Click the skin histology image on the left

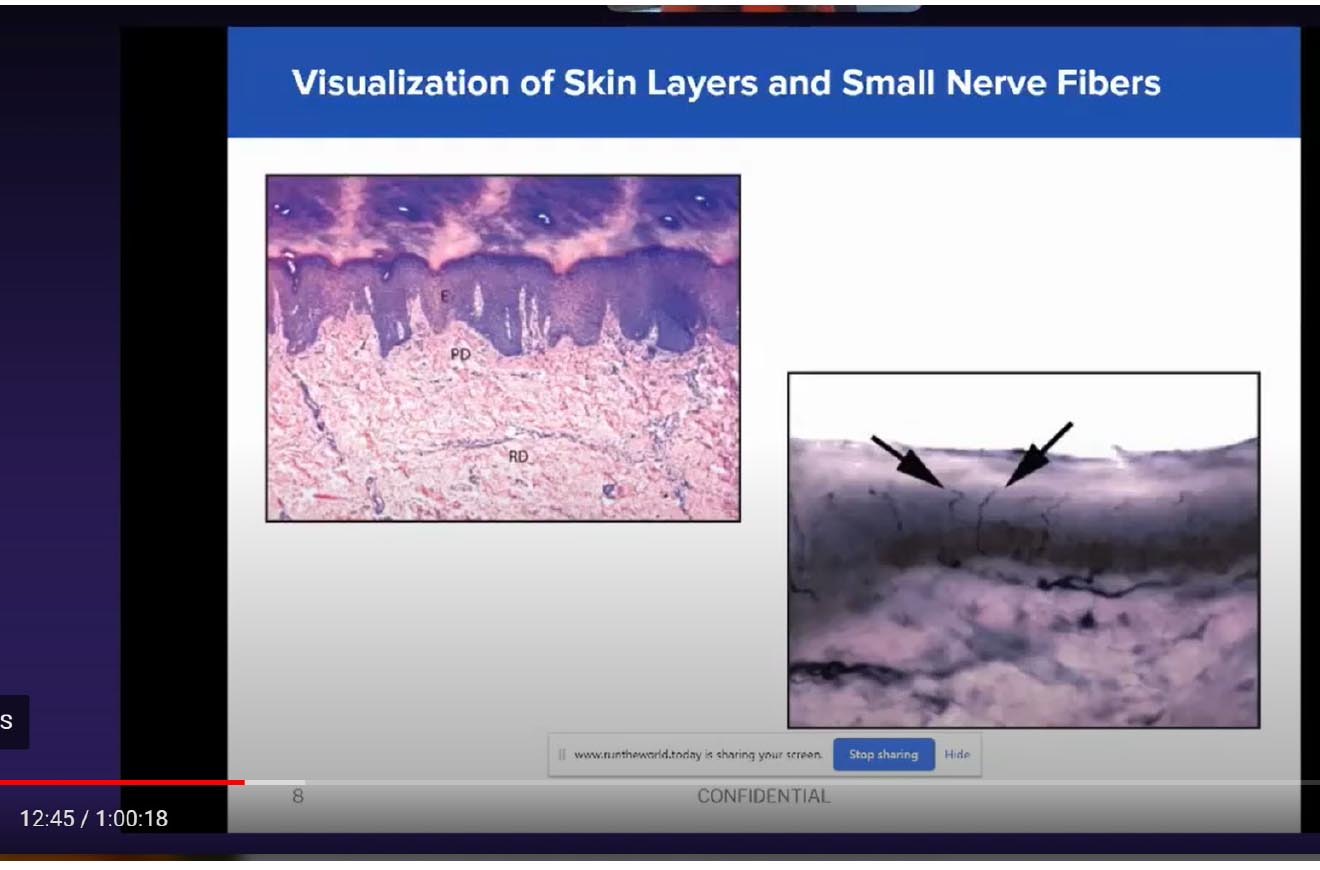click(503, 348)
